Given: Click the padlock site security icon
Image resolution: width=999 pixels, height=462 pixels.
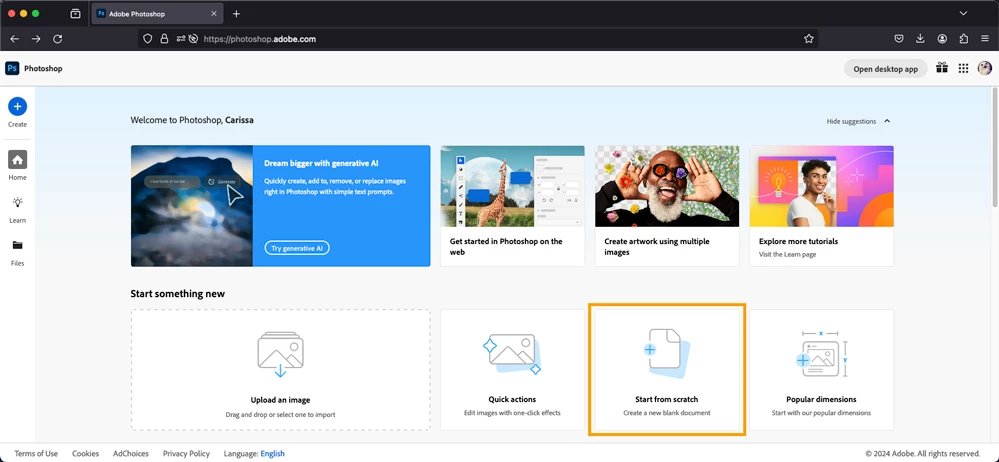Looking at the screenshot, I should (x=164, y=39).
